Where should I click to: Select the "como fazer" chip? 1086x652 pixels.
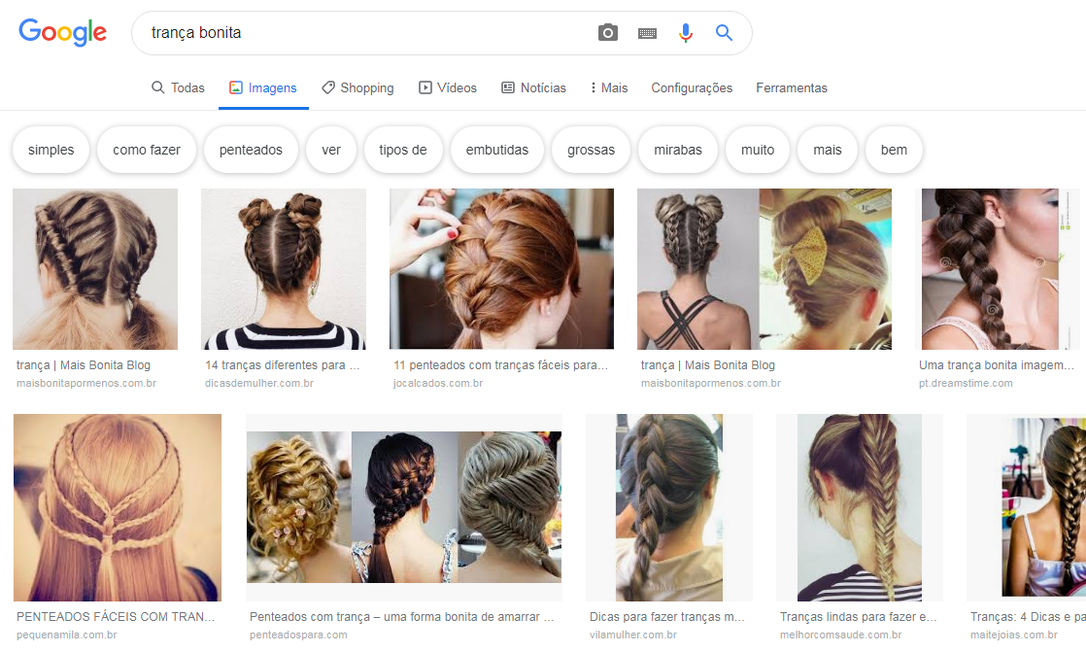[x=147, y=150]
